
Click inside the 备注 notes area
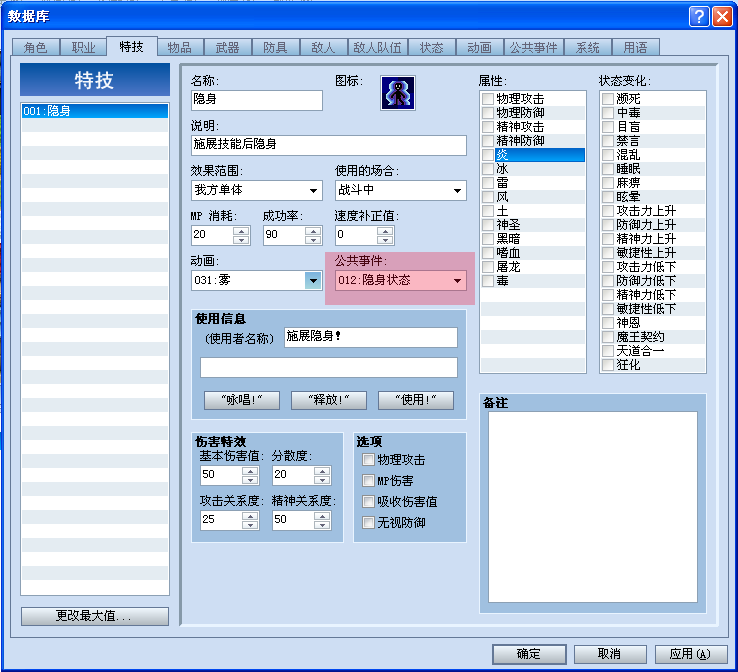[x=593, y=507]
